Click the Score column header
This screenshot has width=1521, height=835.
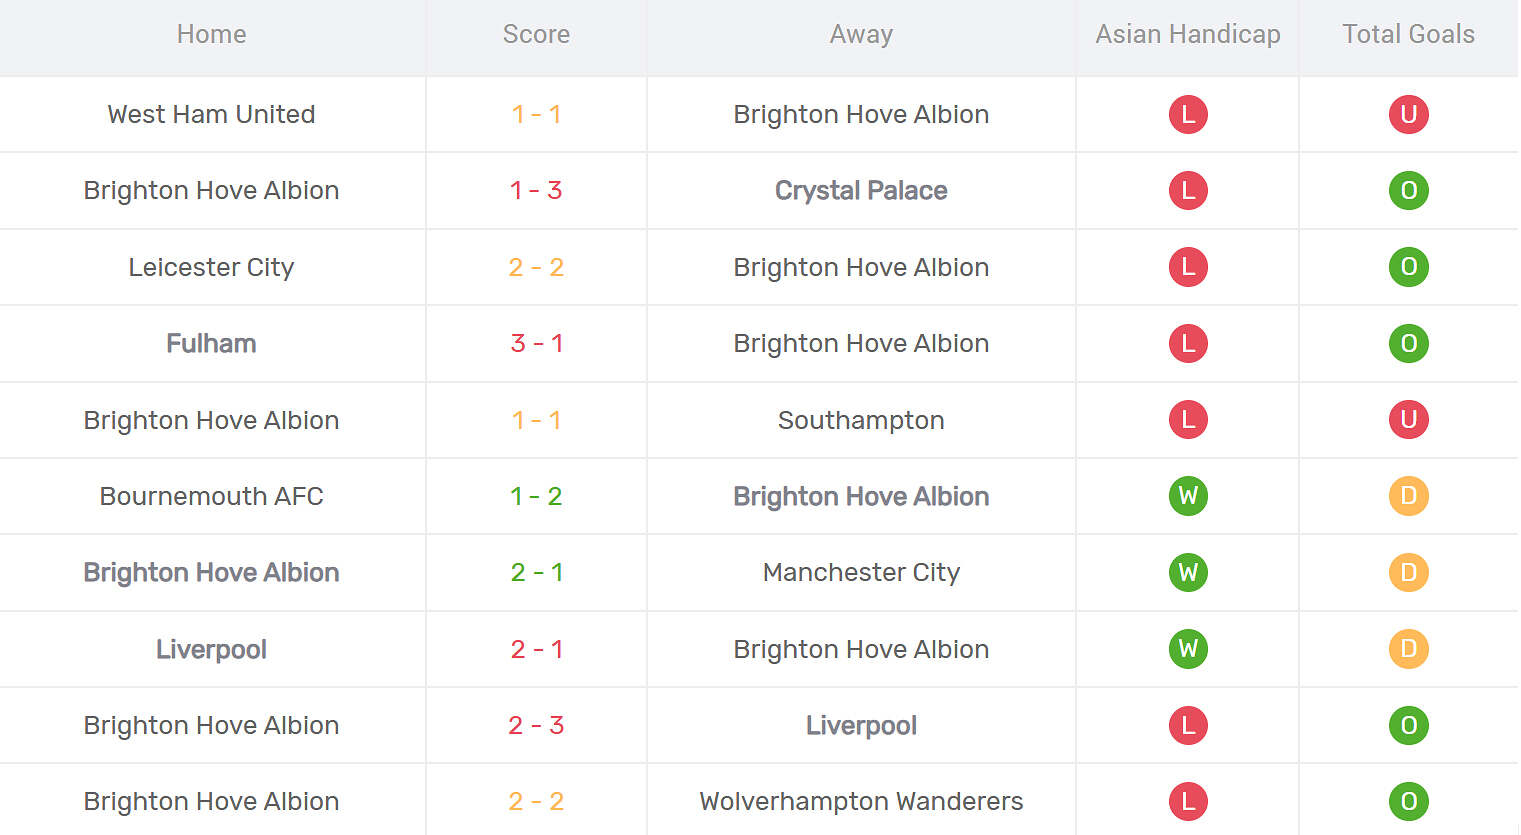pyautogui.click(x=536, y=34)
